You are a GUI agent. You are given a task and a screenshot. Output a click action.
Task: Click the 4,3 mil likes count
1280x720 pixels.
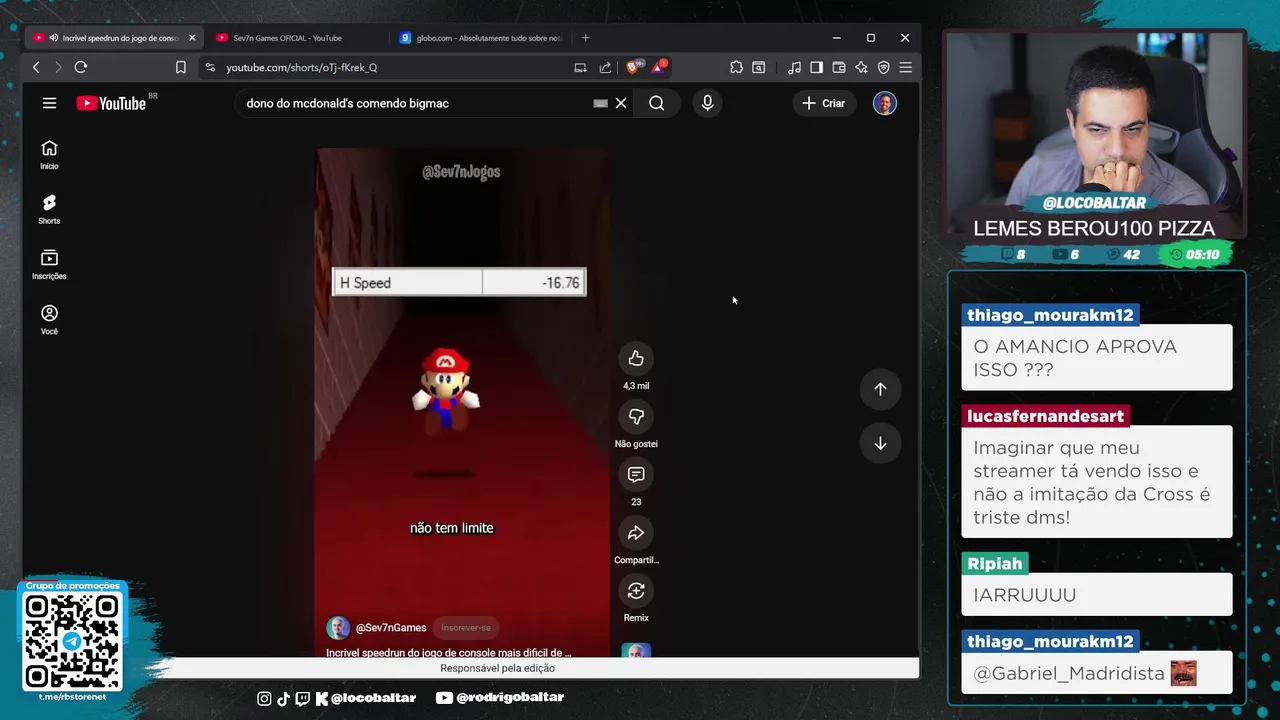tap(636, 386)
